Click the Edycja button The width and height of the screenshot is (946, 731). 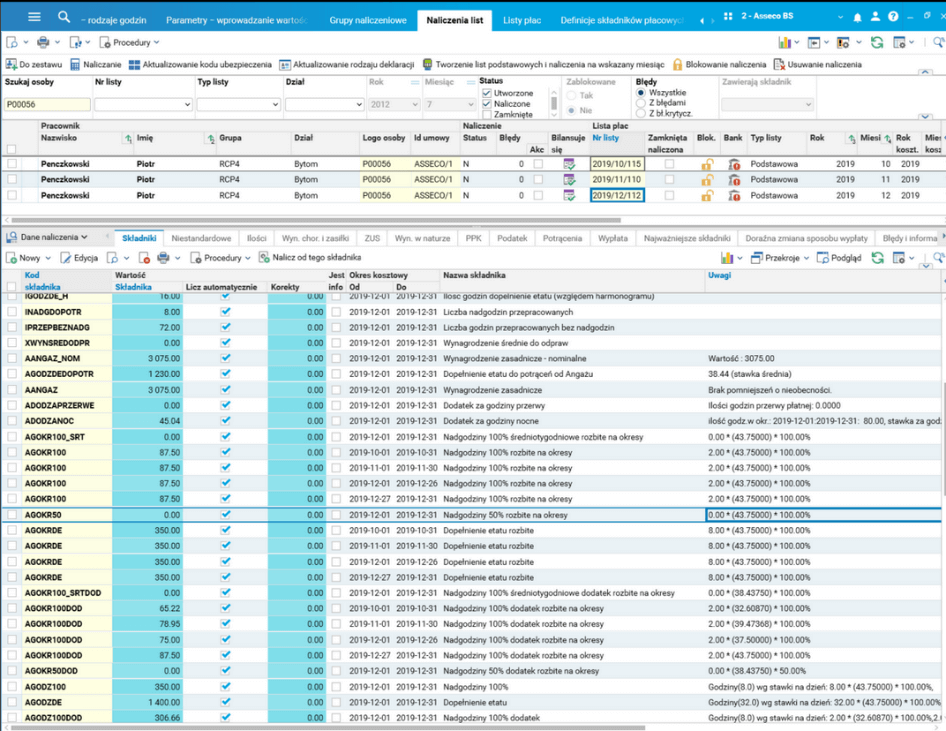pos(79,258)
